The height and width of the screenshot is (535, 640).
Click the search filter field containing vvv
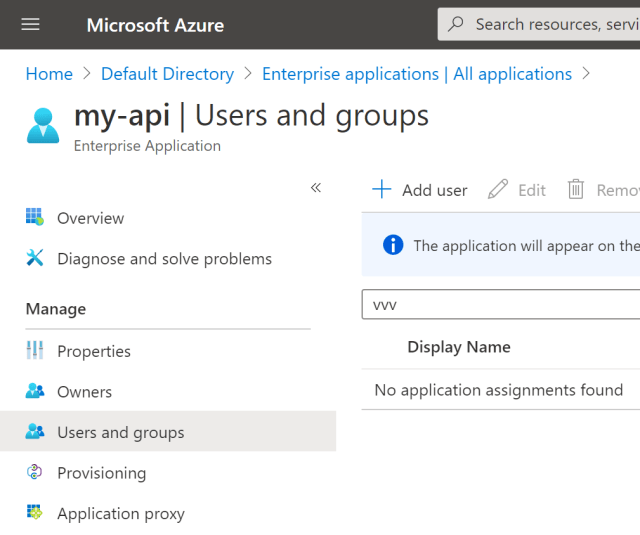(x=500, y=305)
